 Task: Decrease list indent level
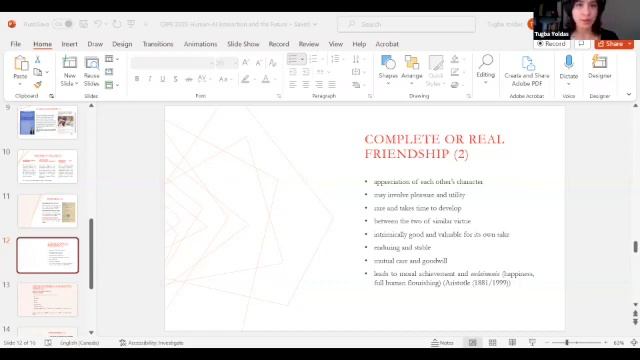tap(293, 72)
